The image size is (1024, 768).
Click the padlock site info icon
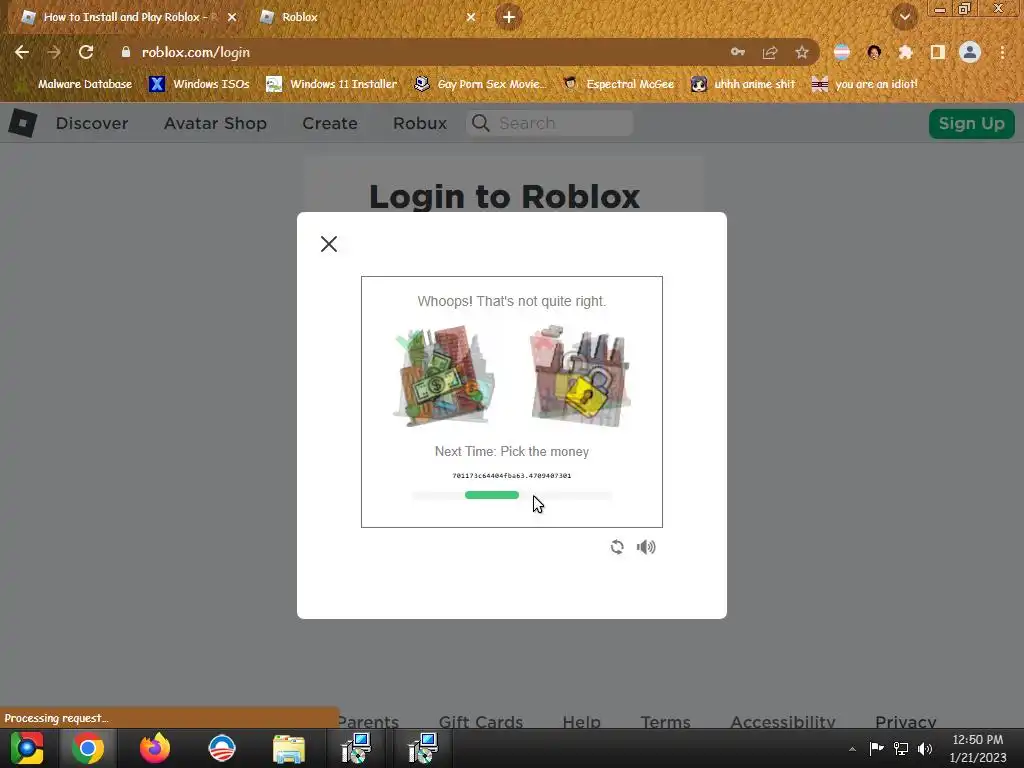126,52
